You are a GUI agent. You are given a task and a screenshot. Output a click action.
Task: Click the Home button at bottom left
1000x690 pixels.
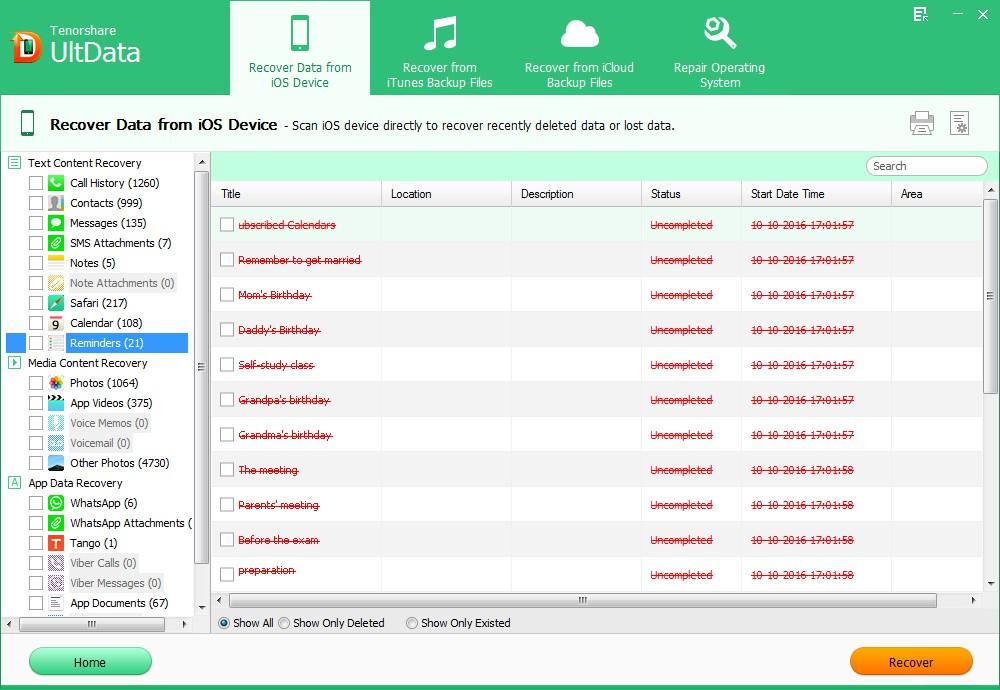(x=90, y=662)
